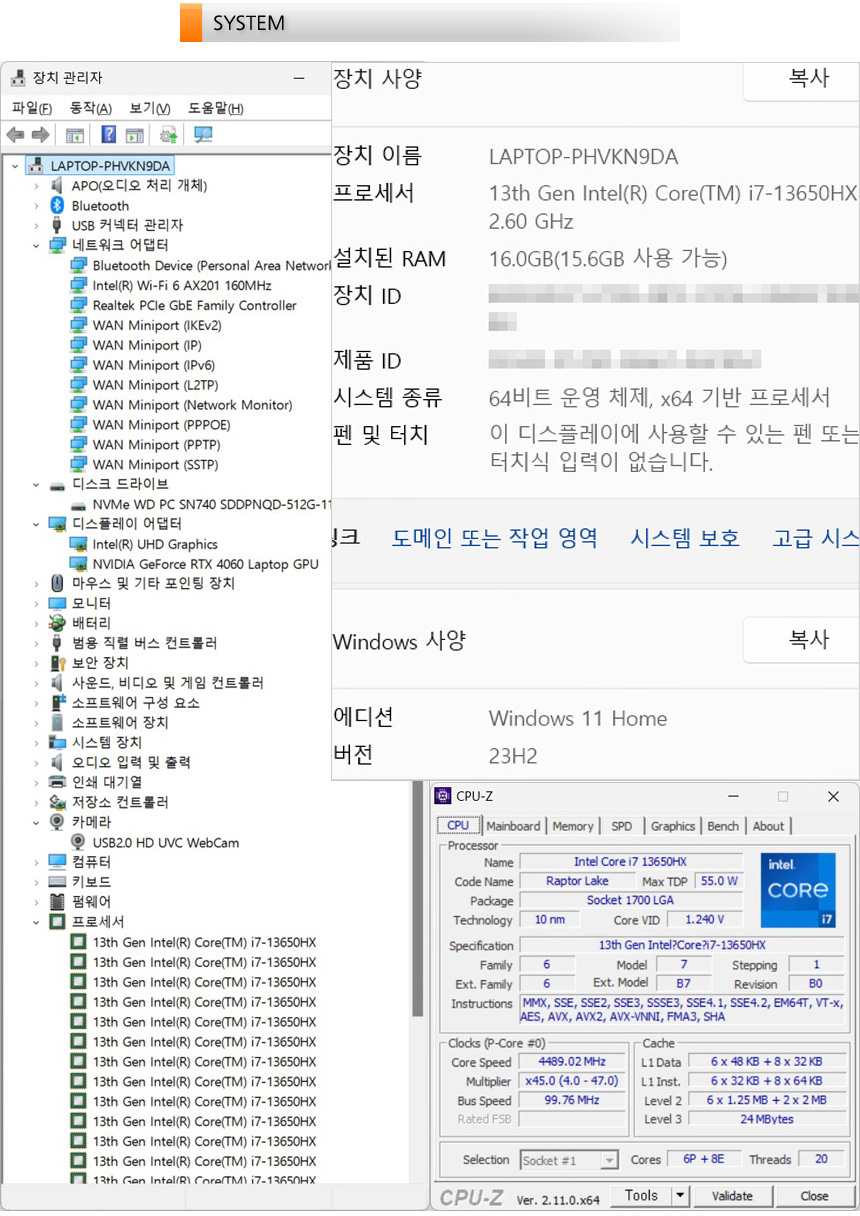Click the 디스크 드라이브 category icon

coord(58,484)
